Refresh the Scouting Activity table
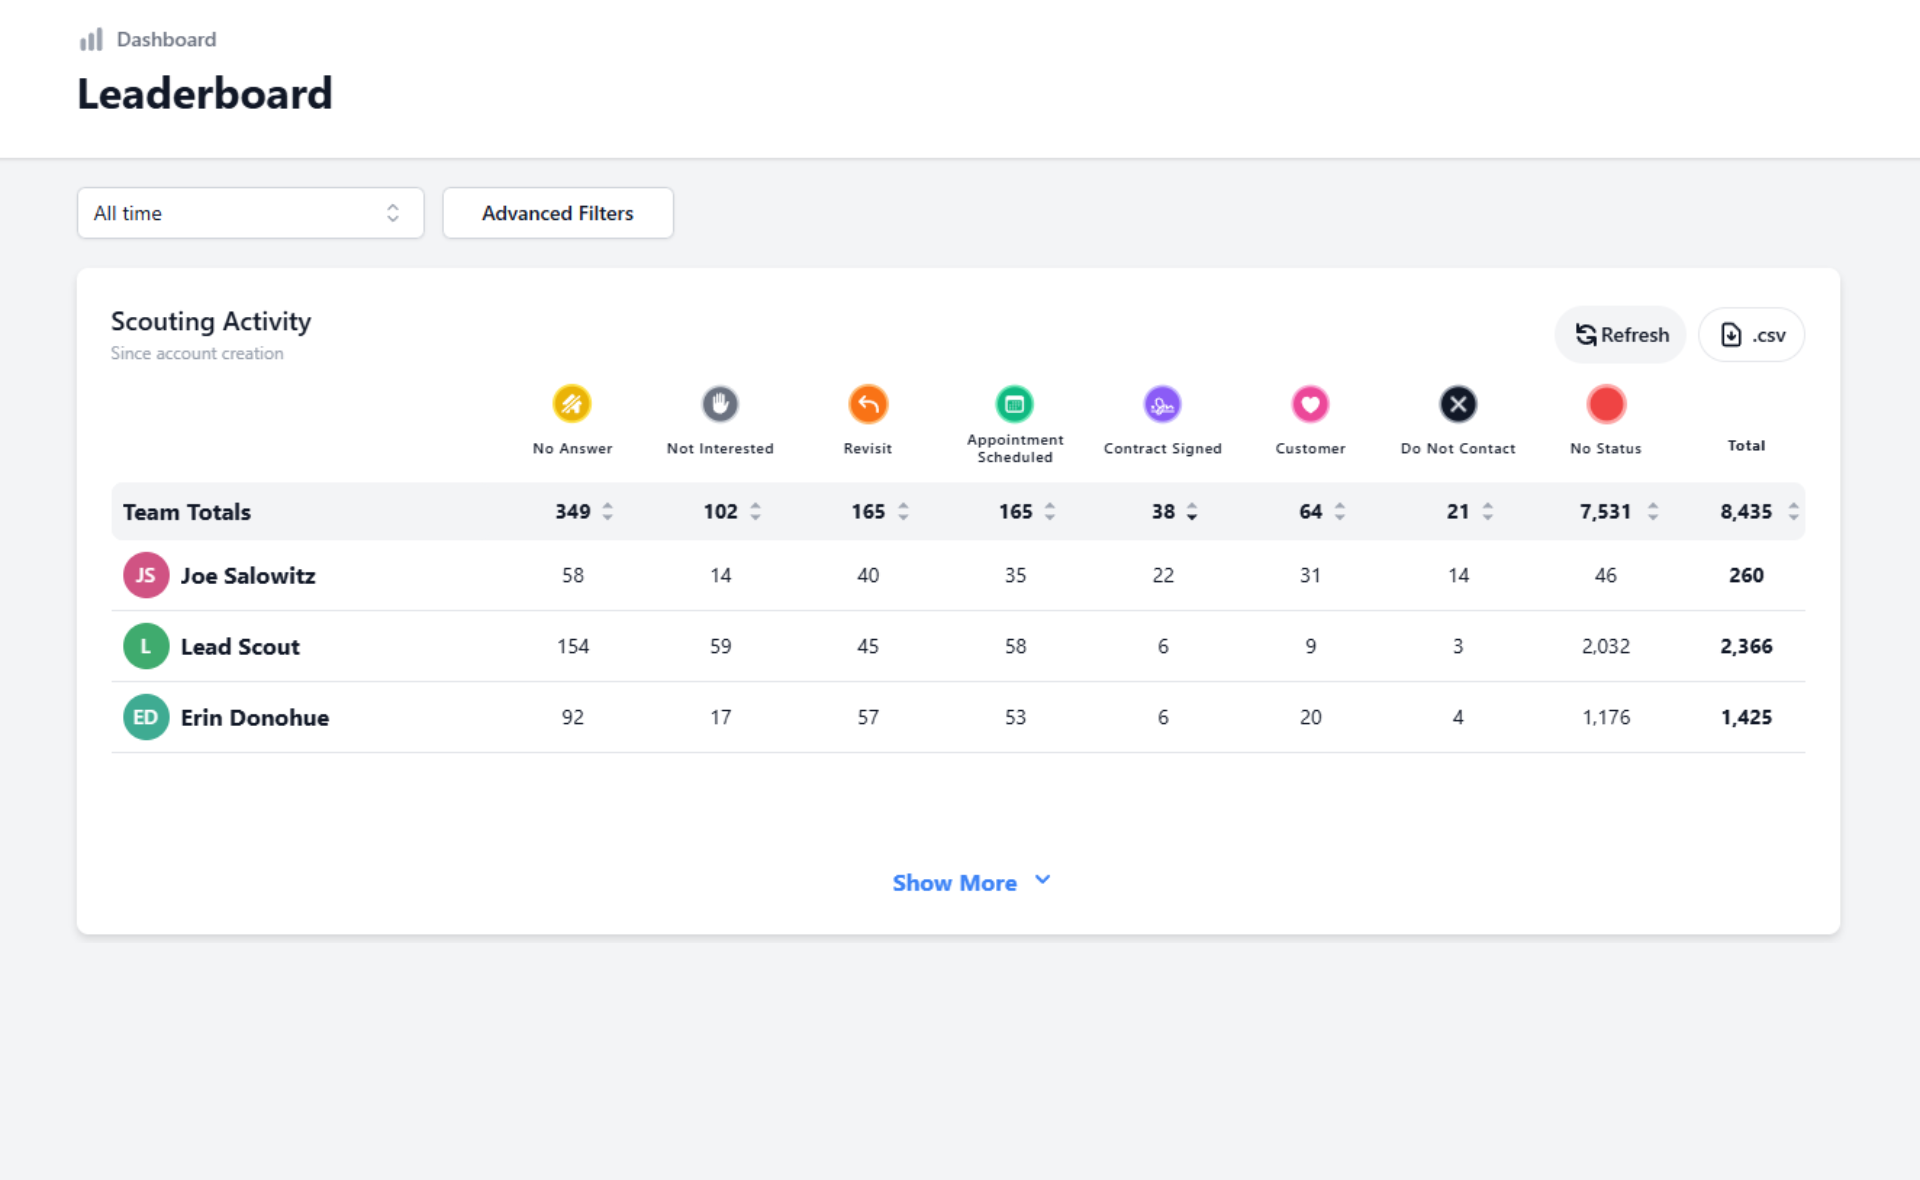This screenshot has height=1180, width=1920. point(1621,335)
